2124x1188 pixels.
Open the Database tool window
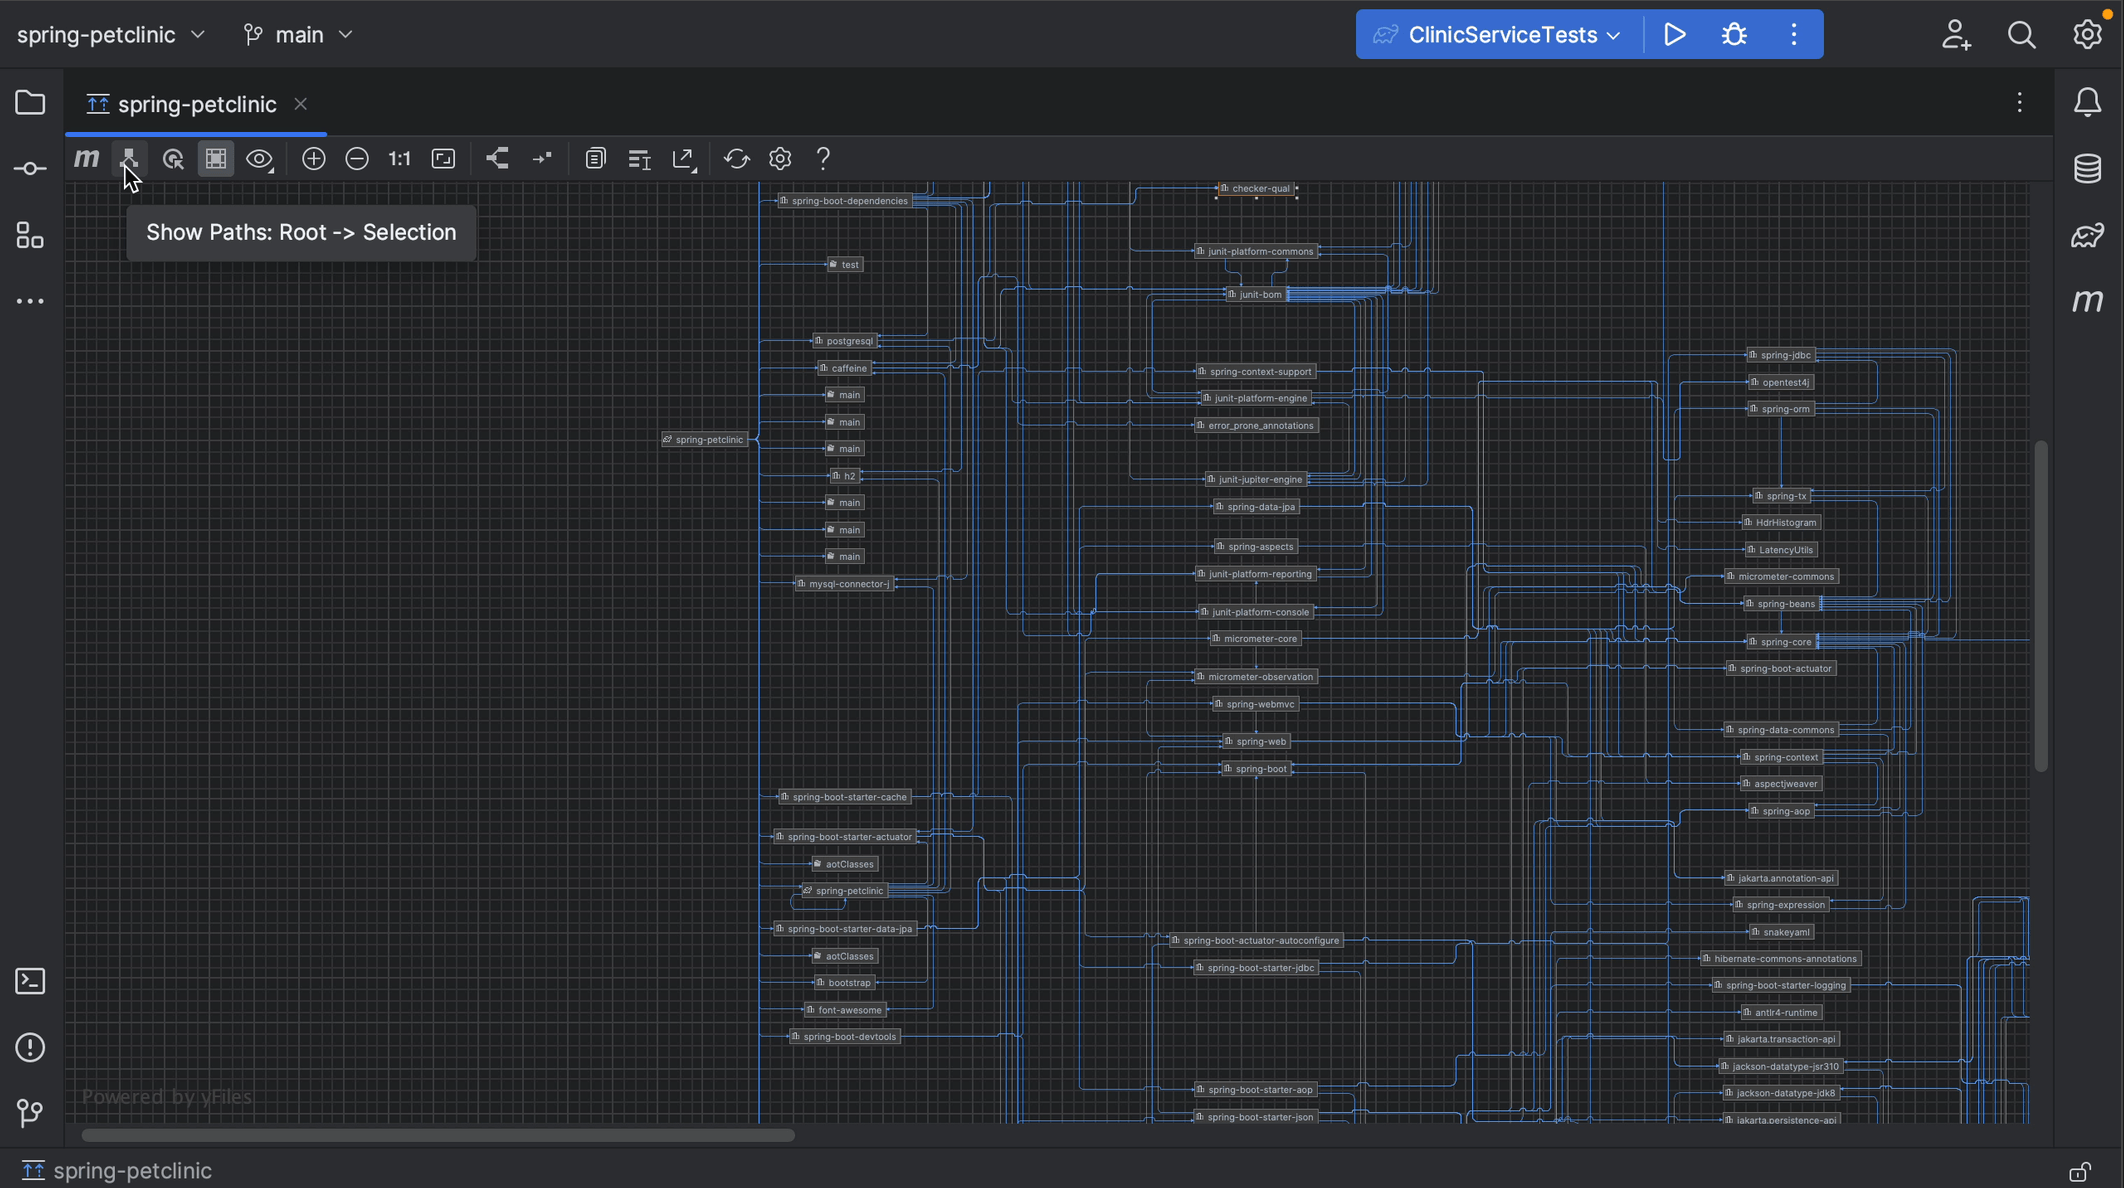coord(2088,168)
